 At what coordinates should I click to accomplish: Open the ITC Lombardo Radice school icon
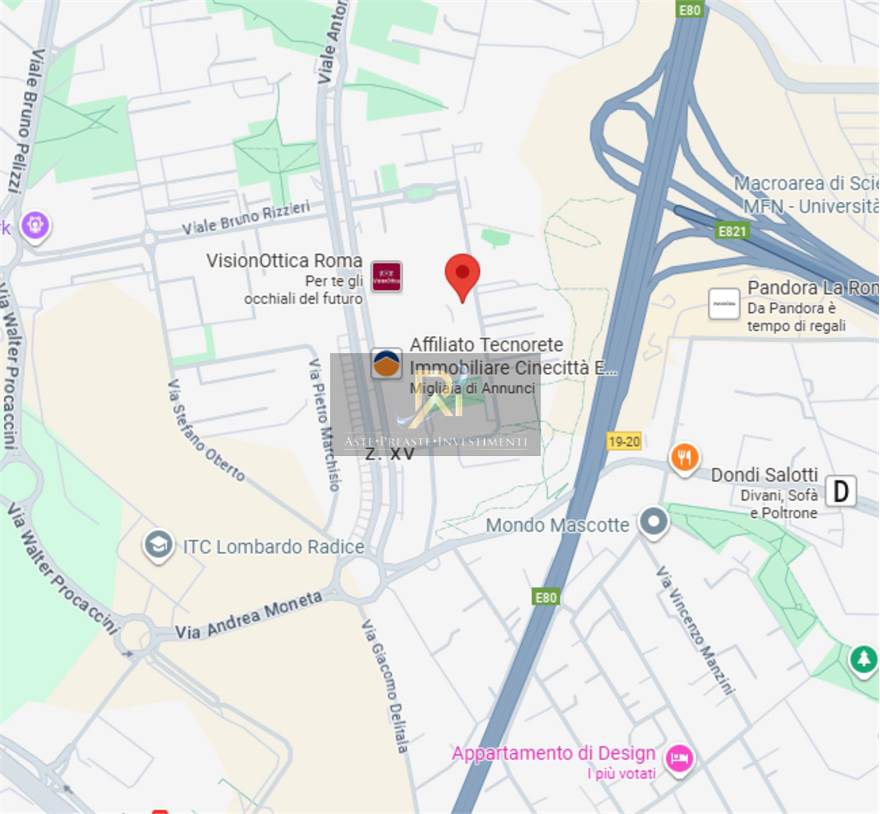[x=158, y=546]
